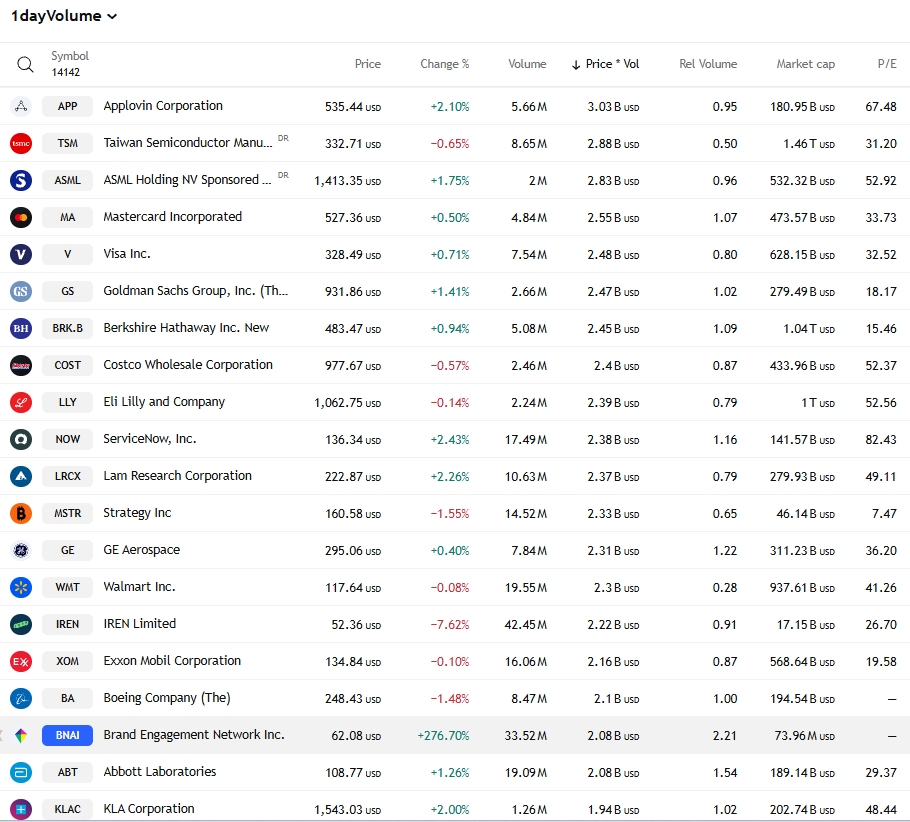The image size is (910, 822).
Task: Click BNAI's +276.70% change value
Action: (x=443, y=736)
